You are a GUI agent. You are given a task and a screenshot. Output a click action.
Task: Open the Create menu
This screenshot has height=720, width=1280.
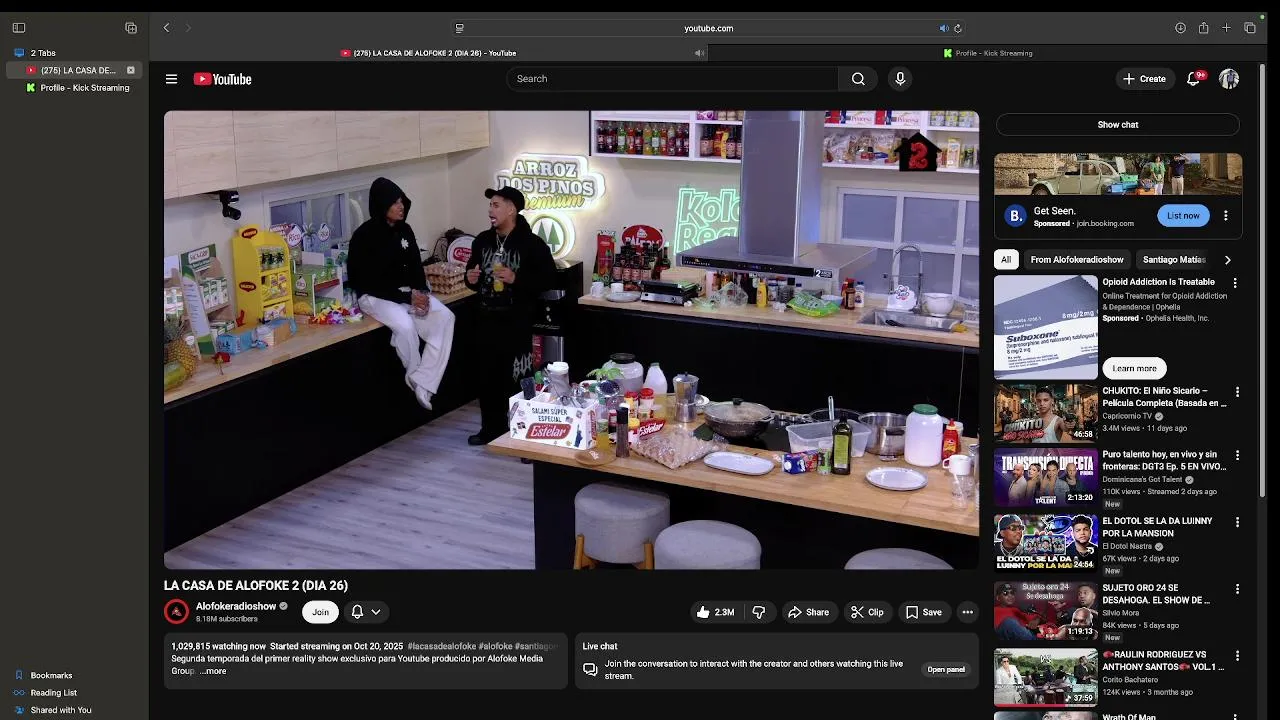pyautogui.click(x=1144, y=79)
